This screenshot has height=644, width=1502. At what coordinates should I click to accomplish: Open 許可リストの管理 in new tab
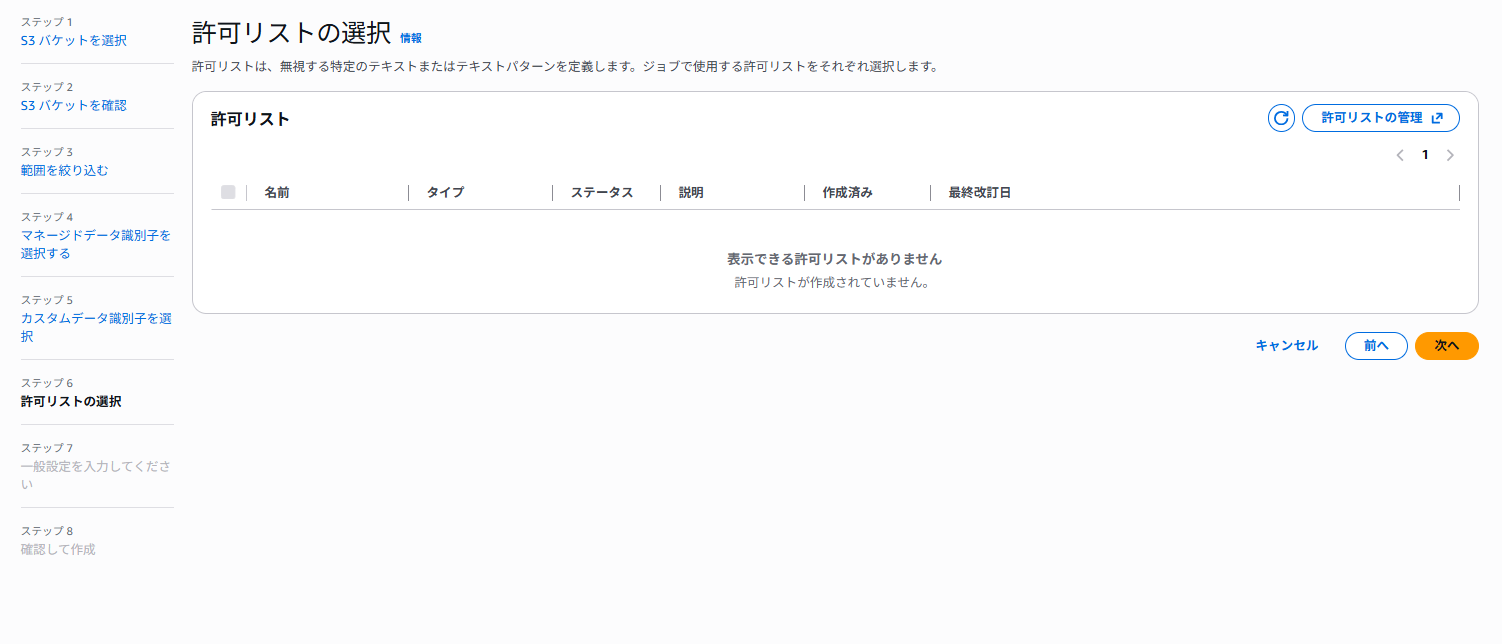pyautogui.click(x=1381, y=118)
